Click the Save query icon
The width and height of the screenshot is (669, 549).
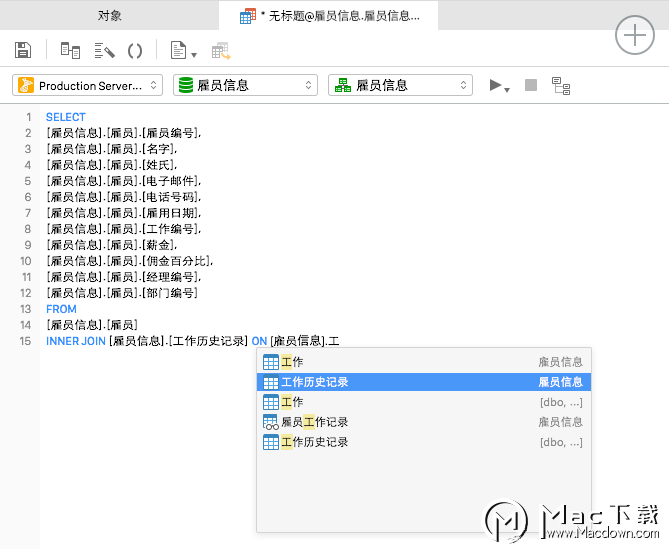23,50
